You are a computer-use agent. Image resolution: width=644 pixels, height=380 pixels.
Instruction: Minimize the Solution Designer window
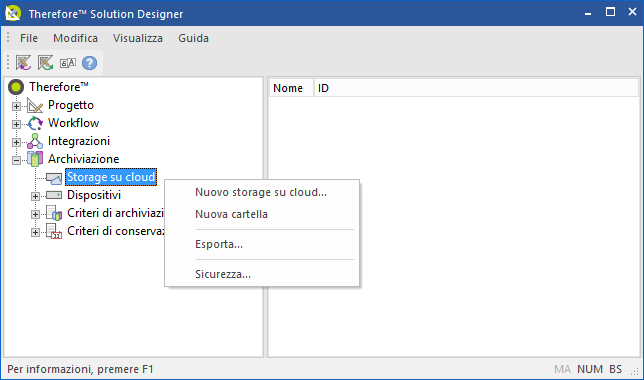[x=588, y=13]
